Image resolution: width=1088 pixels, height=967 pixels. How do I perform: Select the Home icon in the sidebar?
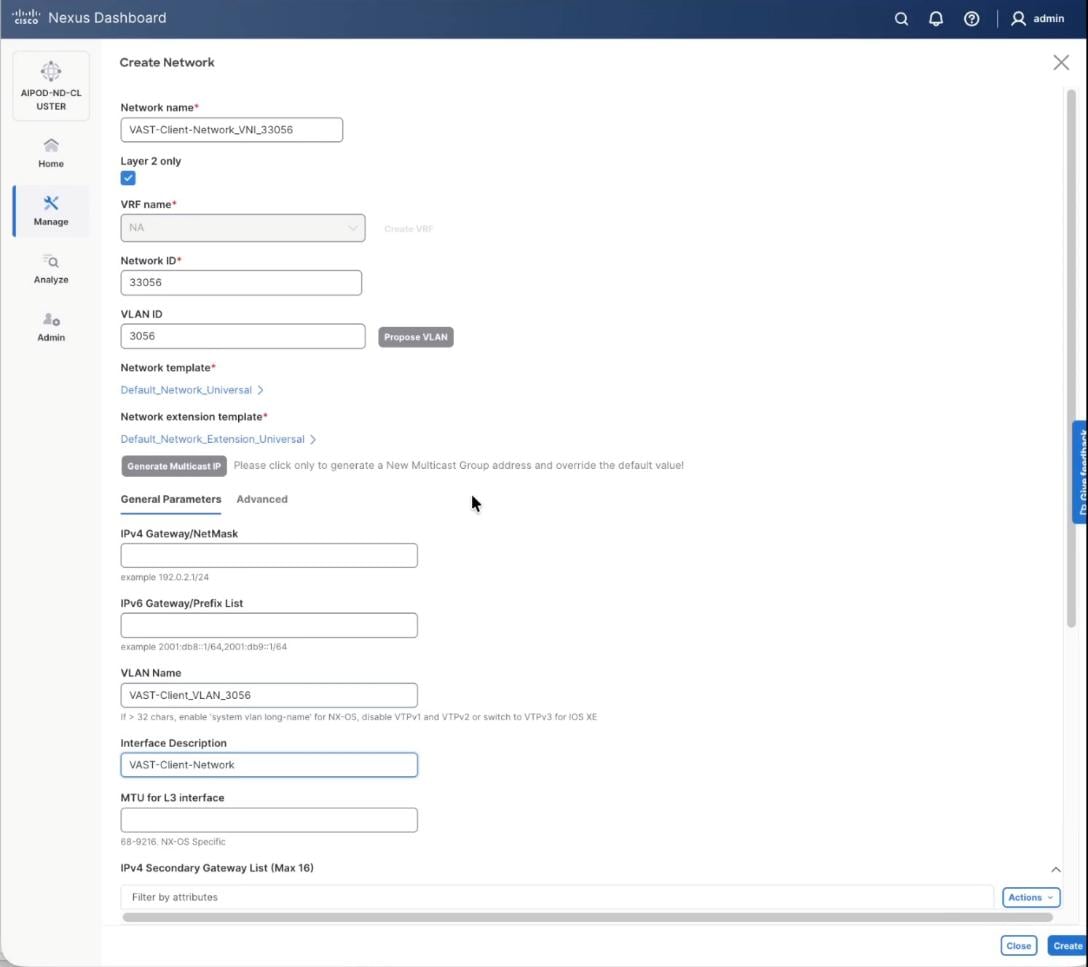pos(50,152)
